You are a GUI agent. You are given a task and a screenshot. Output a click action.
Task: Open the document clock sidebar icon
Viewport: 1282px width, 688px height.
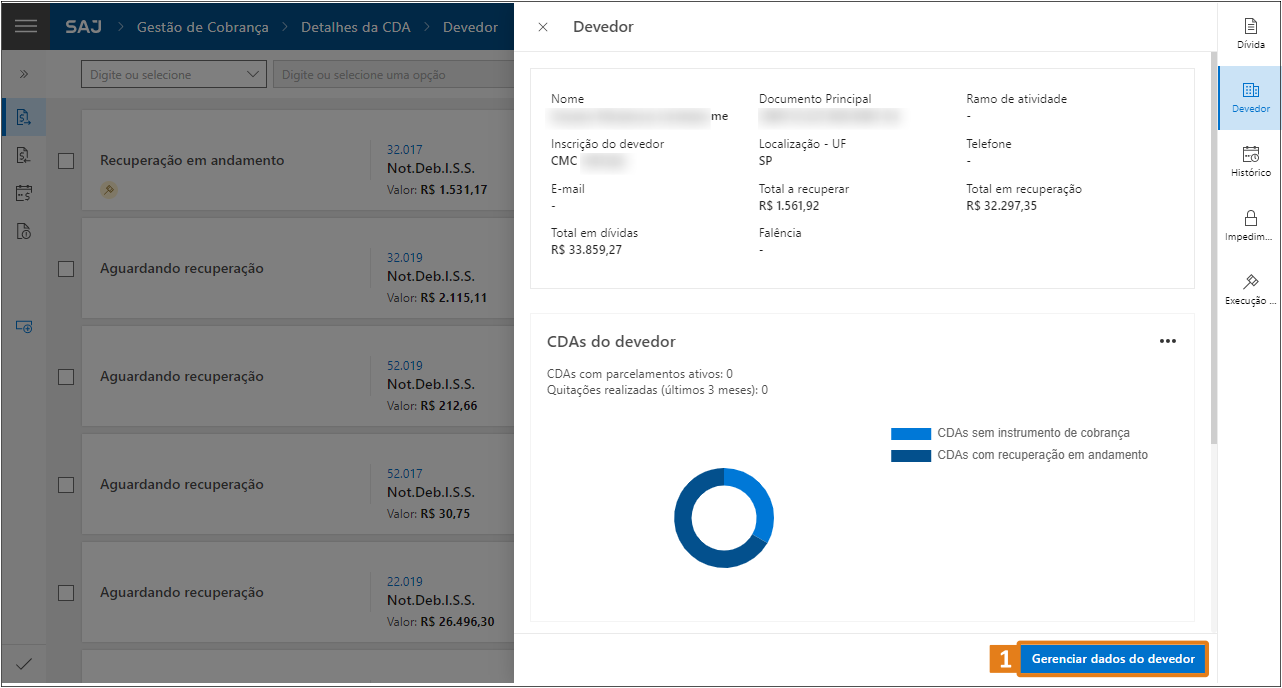click(24, 231)
